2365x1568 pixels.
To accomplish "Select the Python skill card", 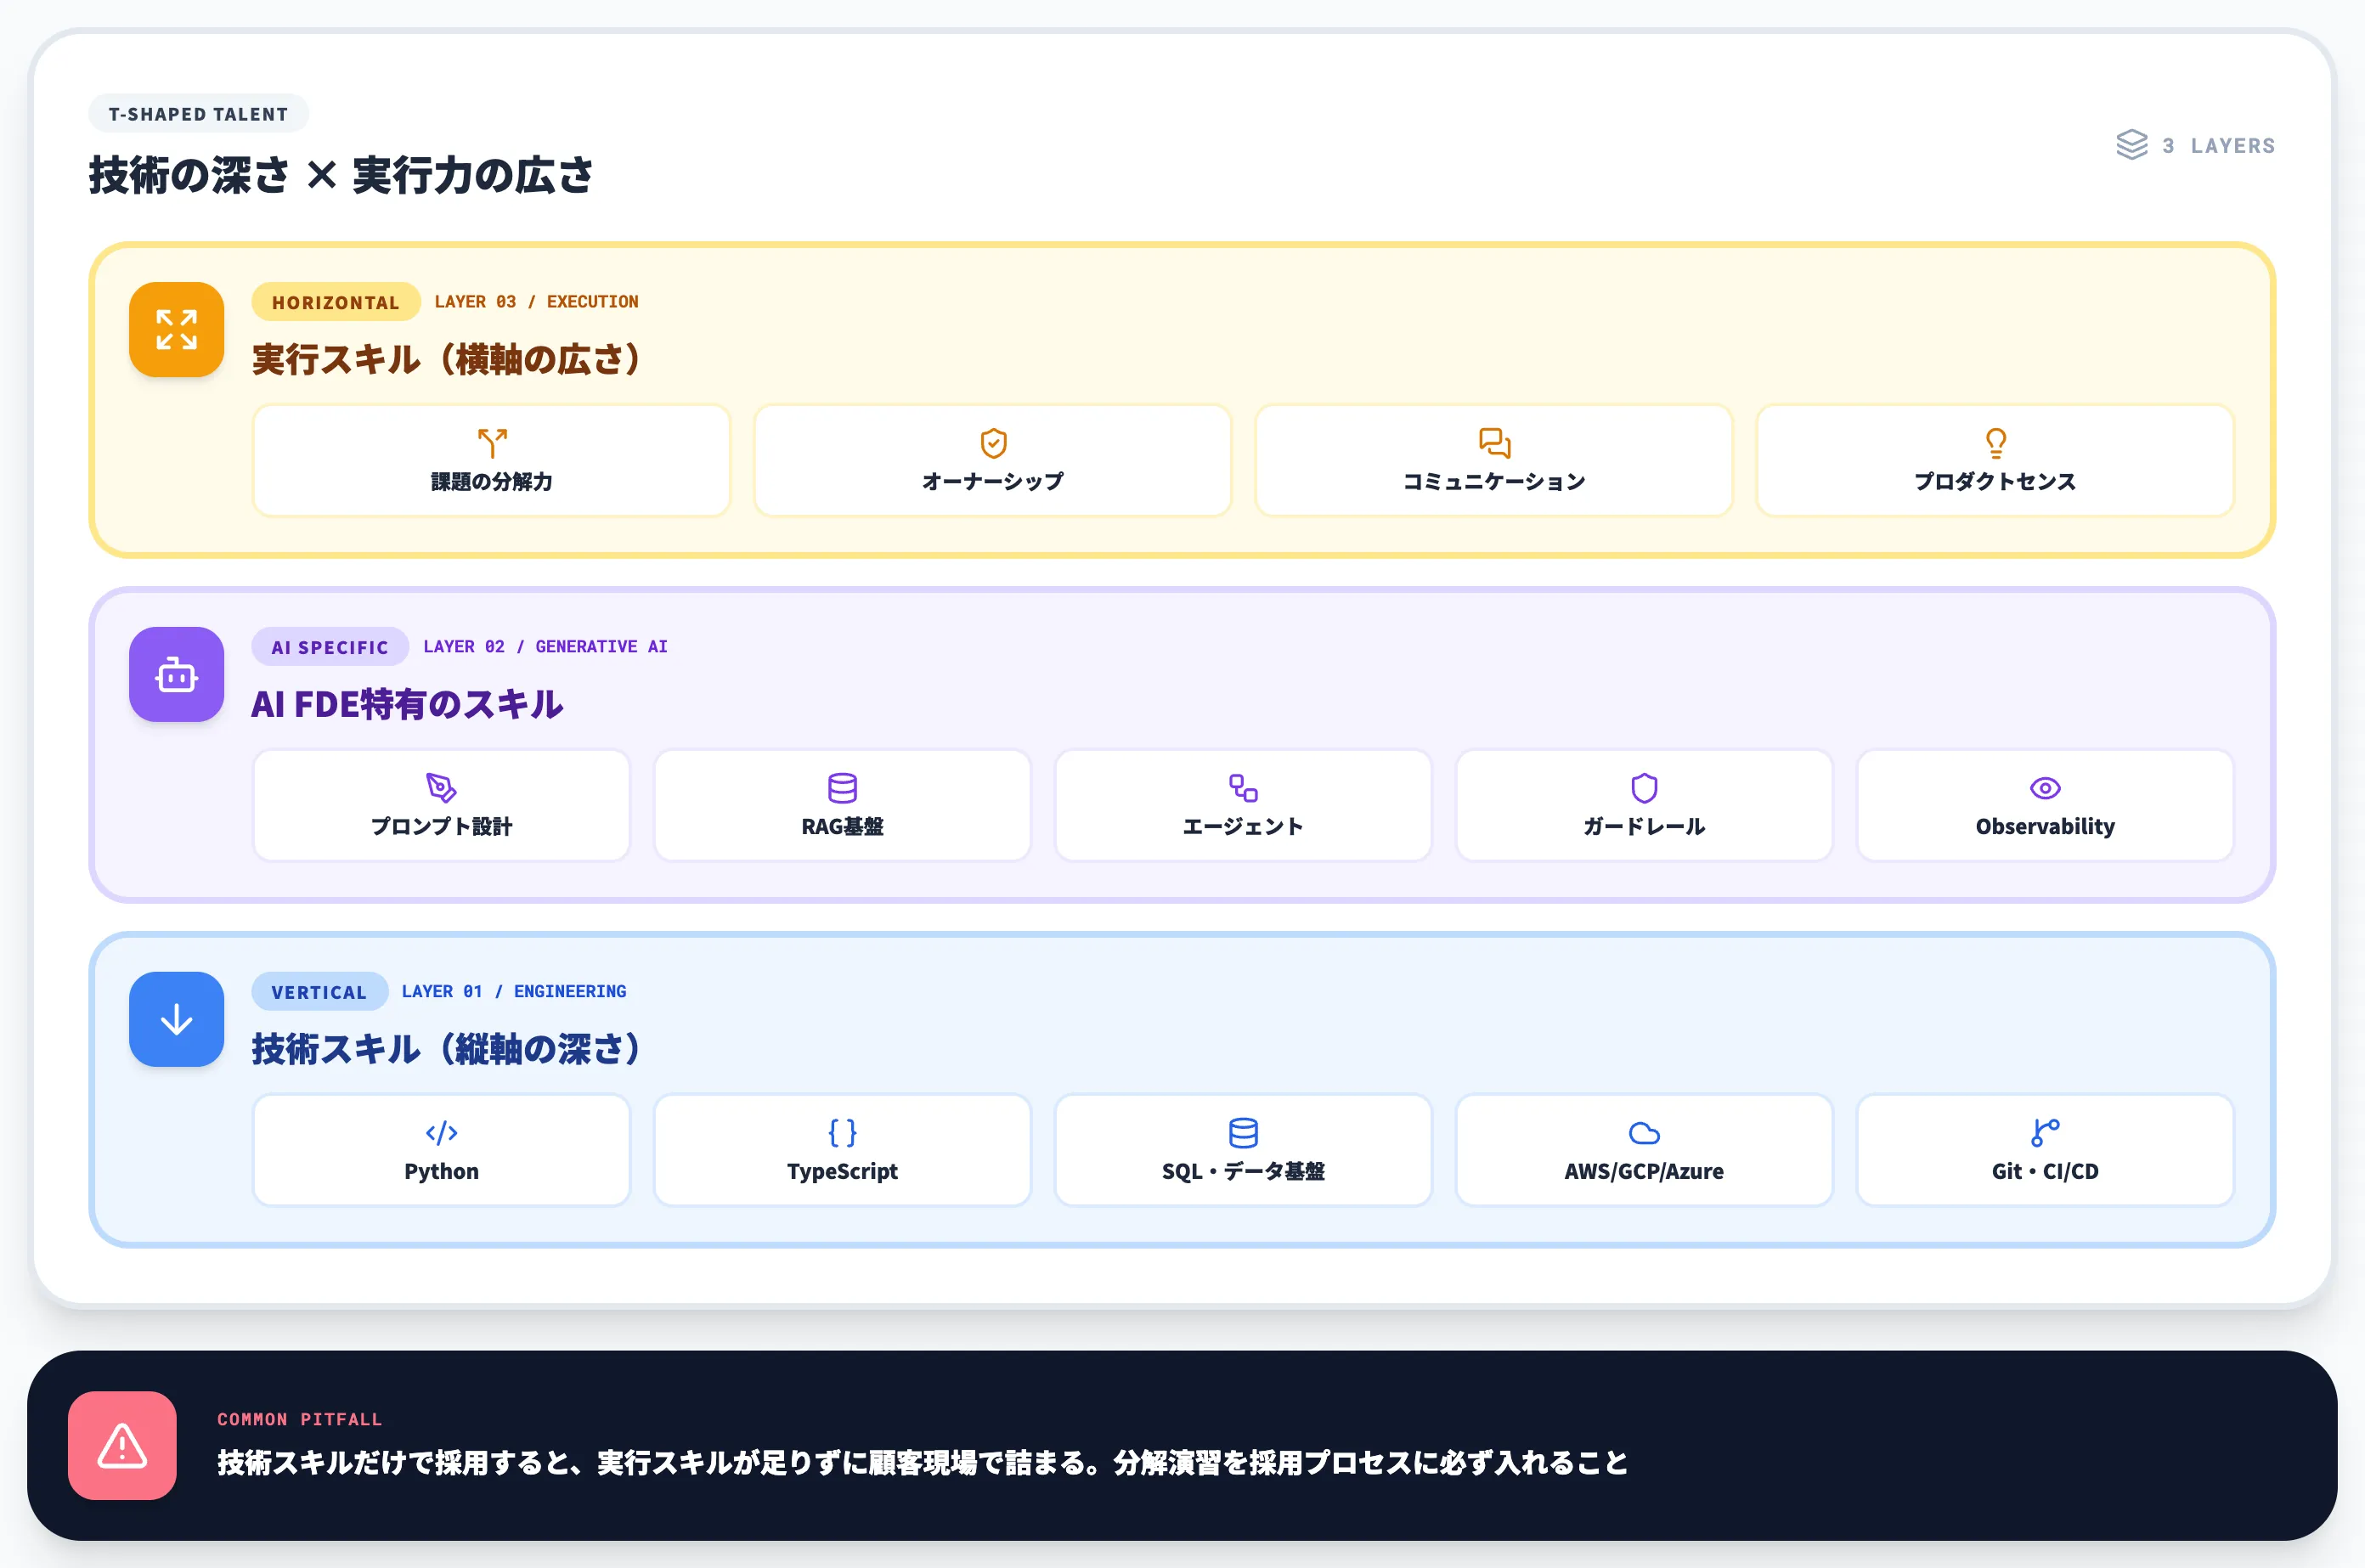I will [441, 1150].
